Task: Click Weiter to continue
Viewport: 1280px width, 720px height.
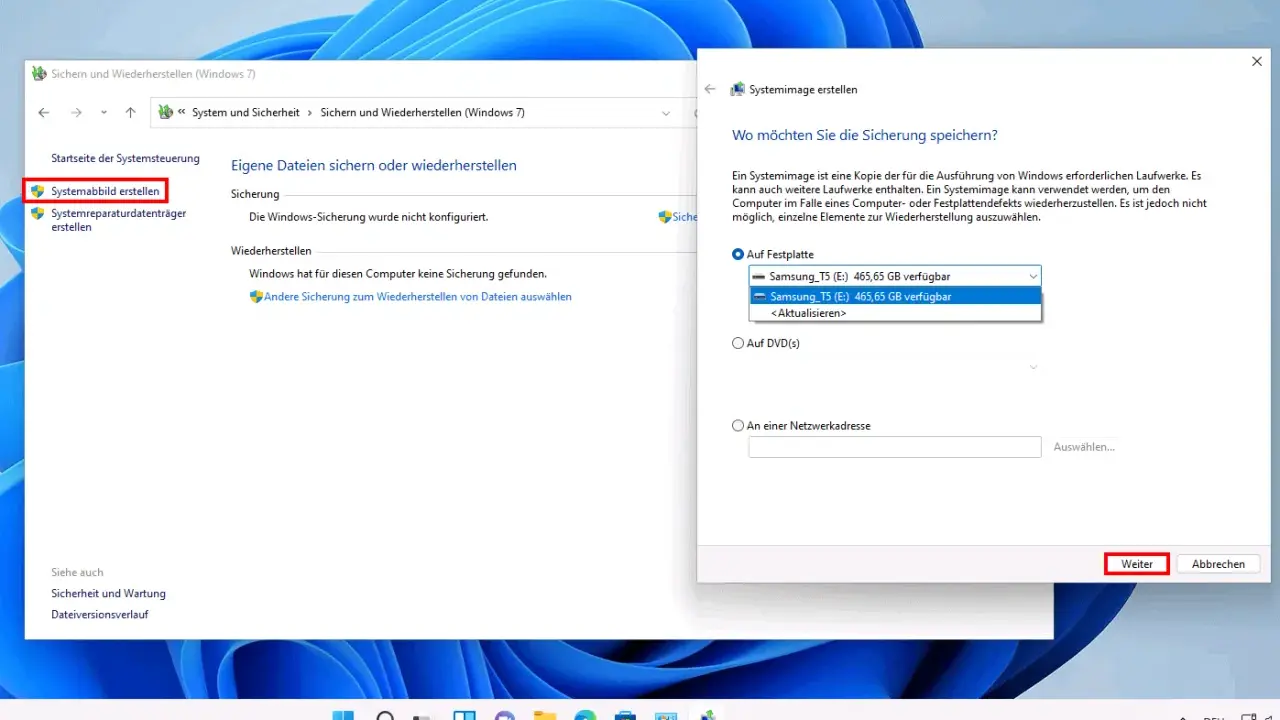Action: [1137, 564]
